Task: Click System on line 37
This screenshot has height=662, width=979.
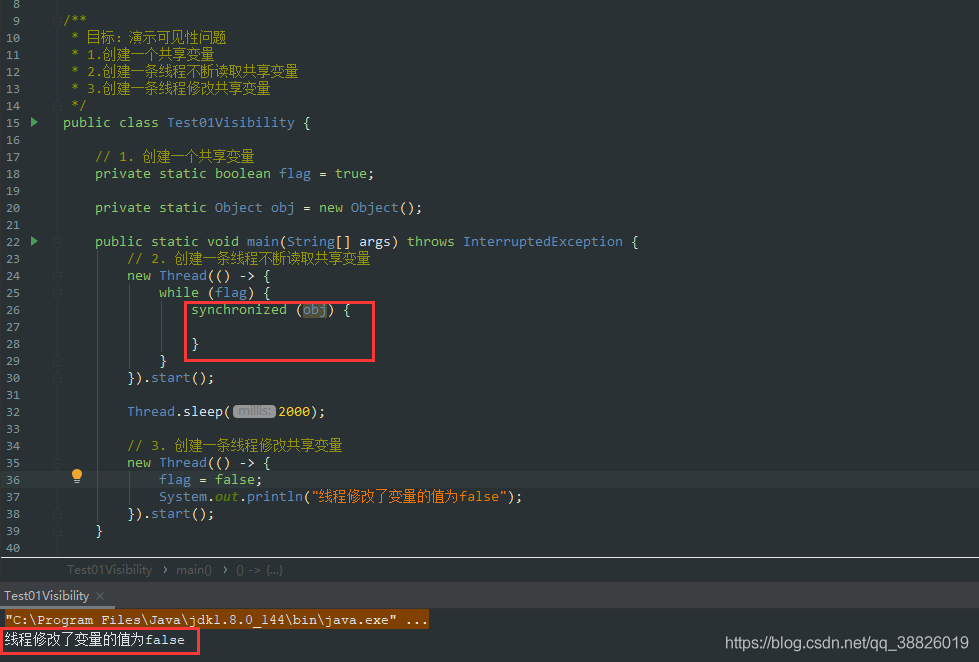Action: click(183, 496)
